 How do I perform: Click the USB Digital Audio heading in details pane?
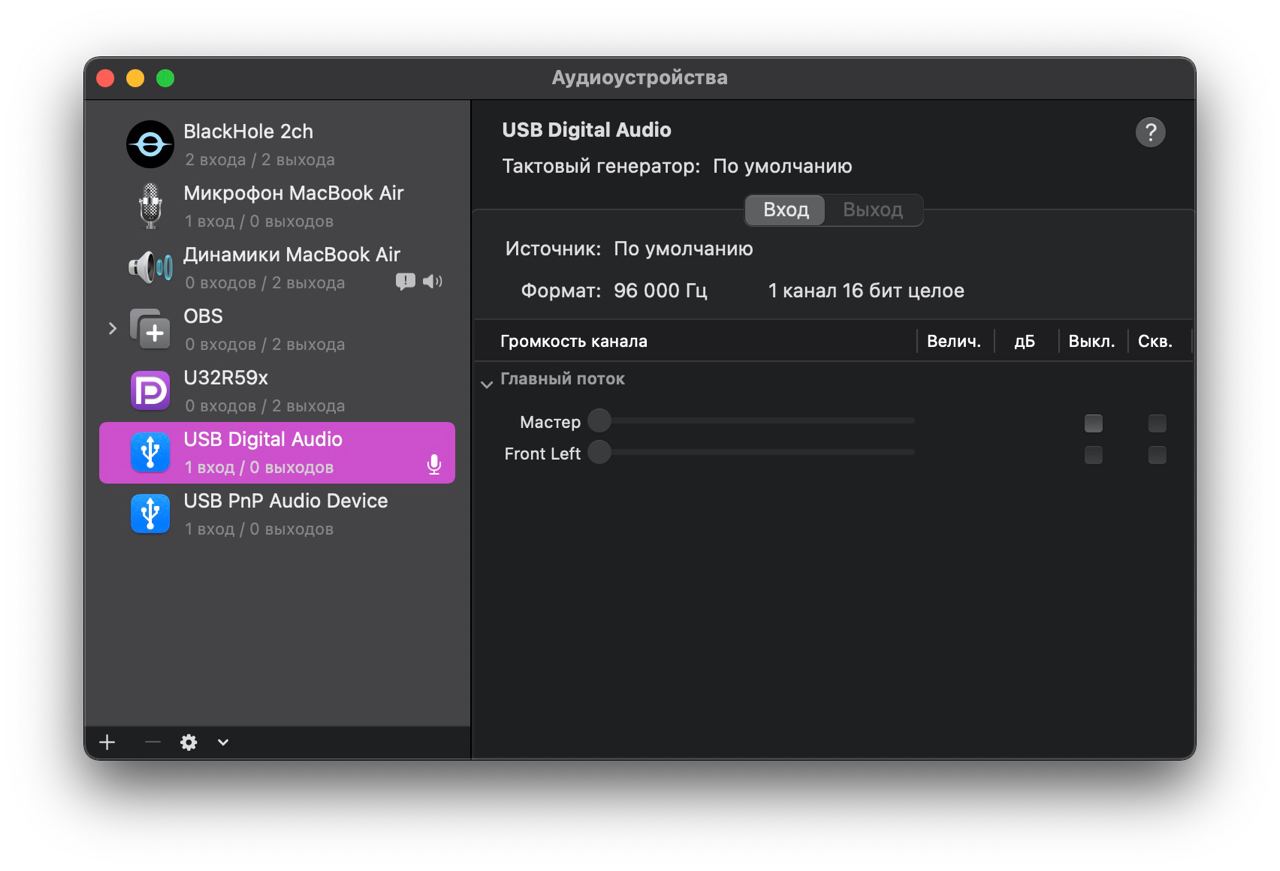pyautogui.click(x=587, y=130)
